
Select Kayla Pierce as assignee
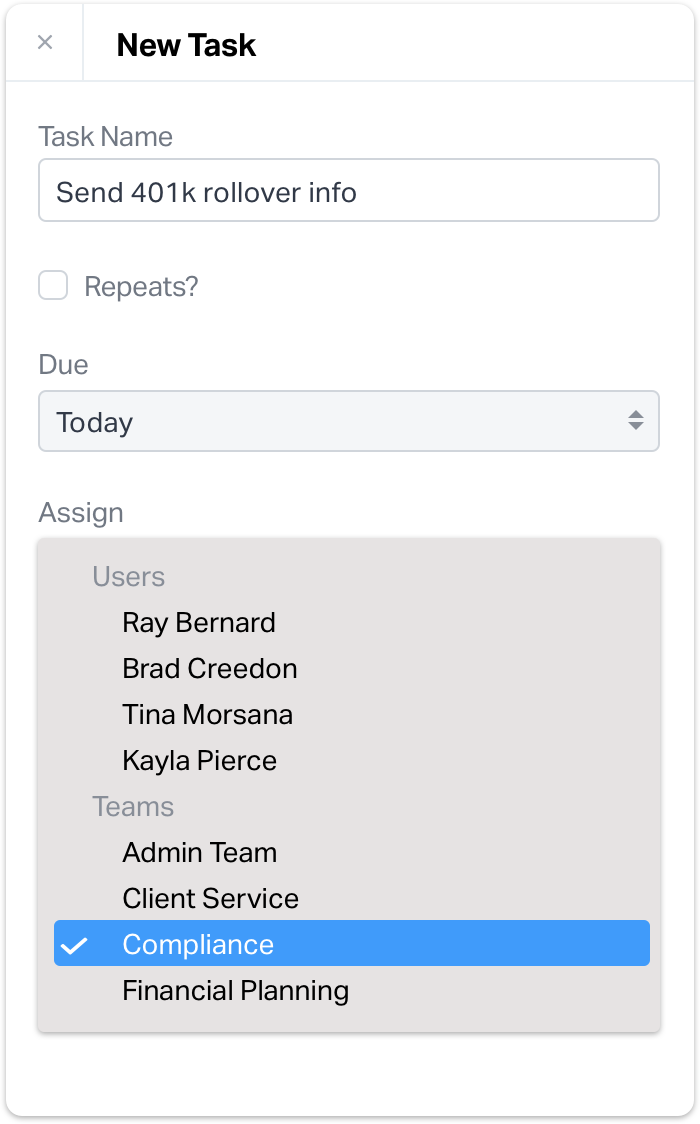pos(198,760)
